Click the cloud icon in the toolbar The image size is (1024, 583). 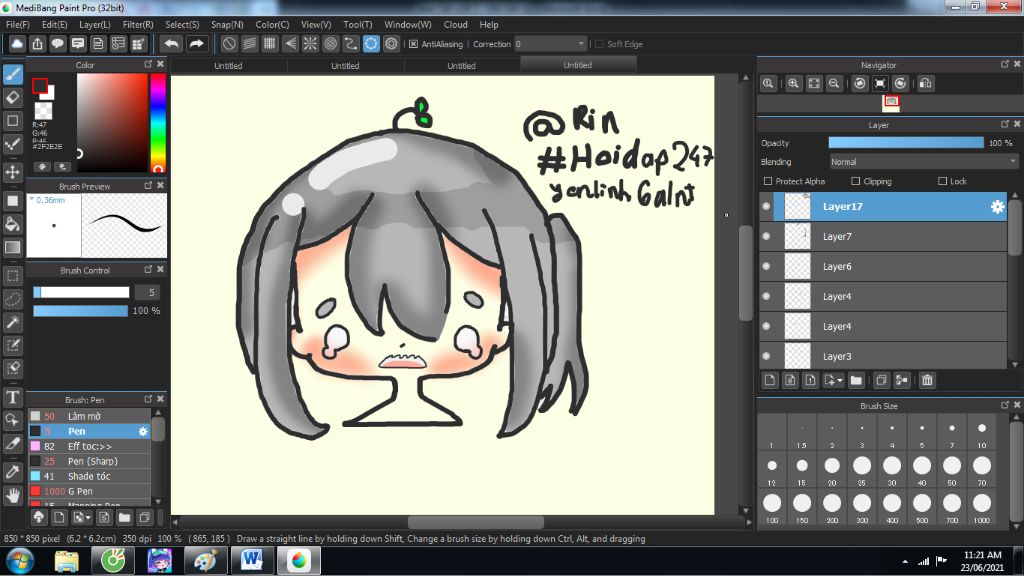pos(17,44)
